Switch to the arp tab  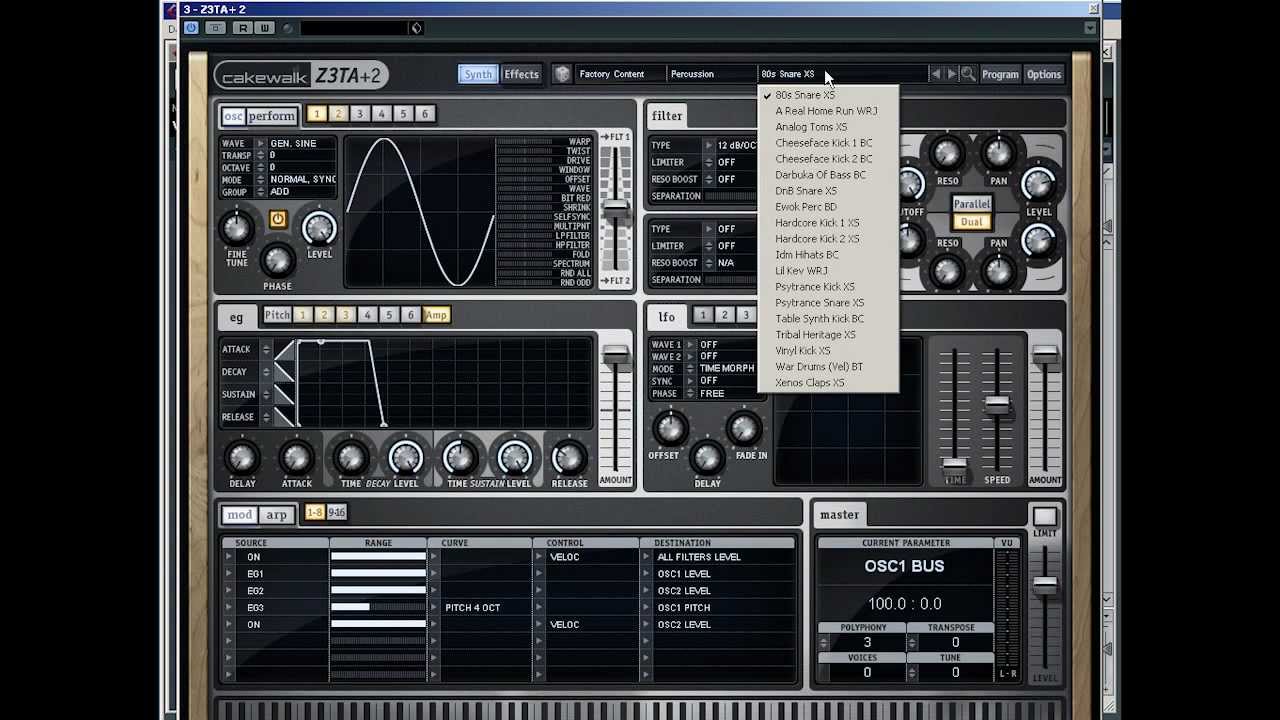[276, 515]
